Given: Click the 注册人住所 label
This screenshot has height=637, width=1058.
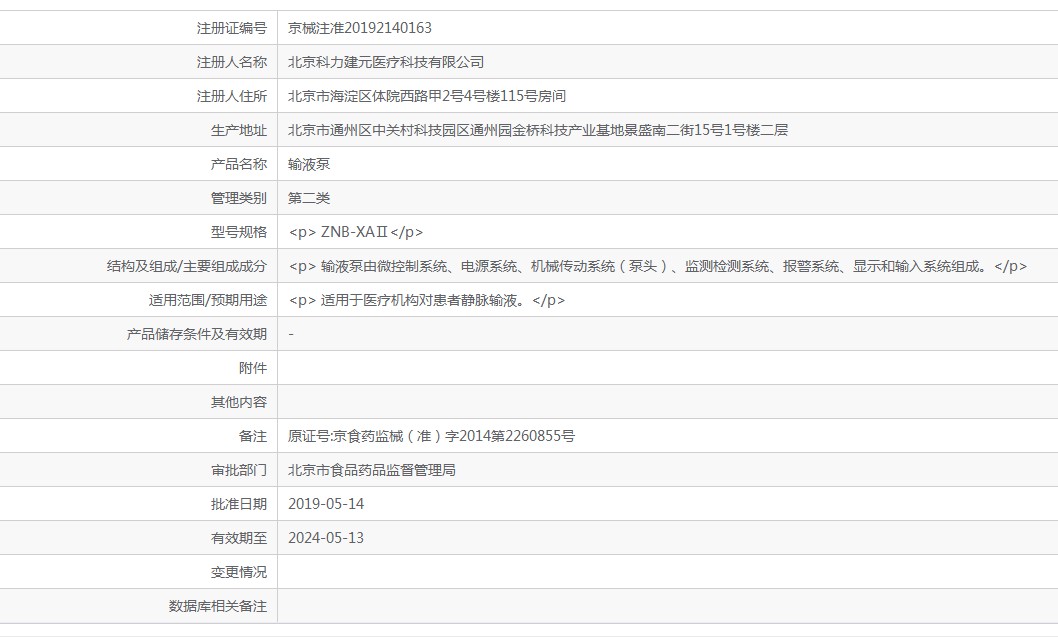Looking at the screenshot, I should (x=231, y=96).
